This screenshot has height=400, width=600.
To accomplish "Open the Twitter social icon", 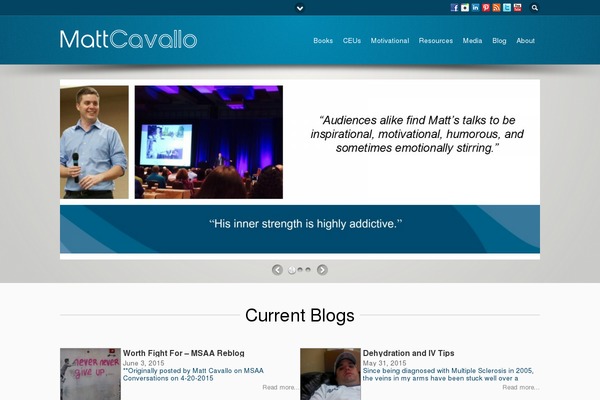I will point(507,8).
